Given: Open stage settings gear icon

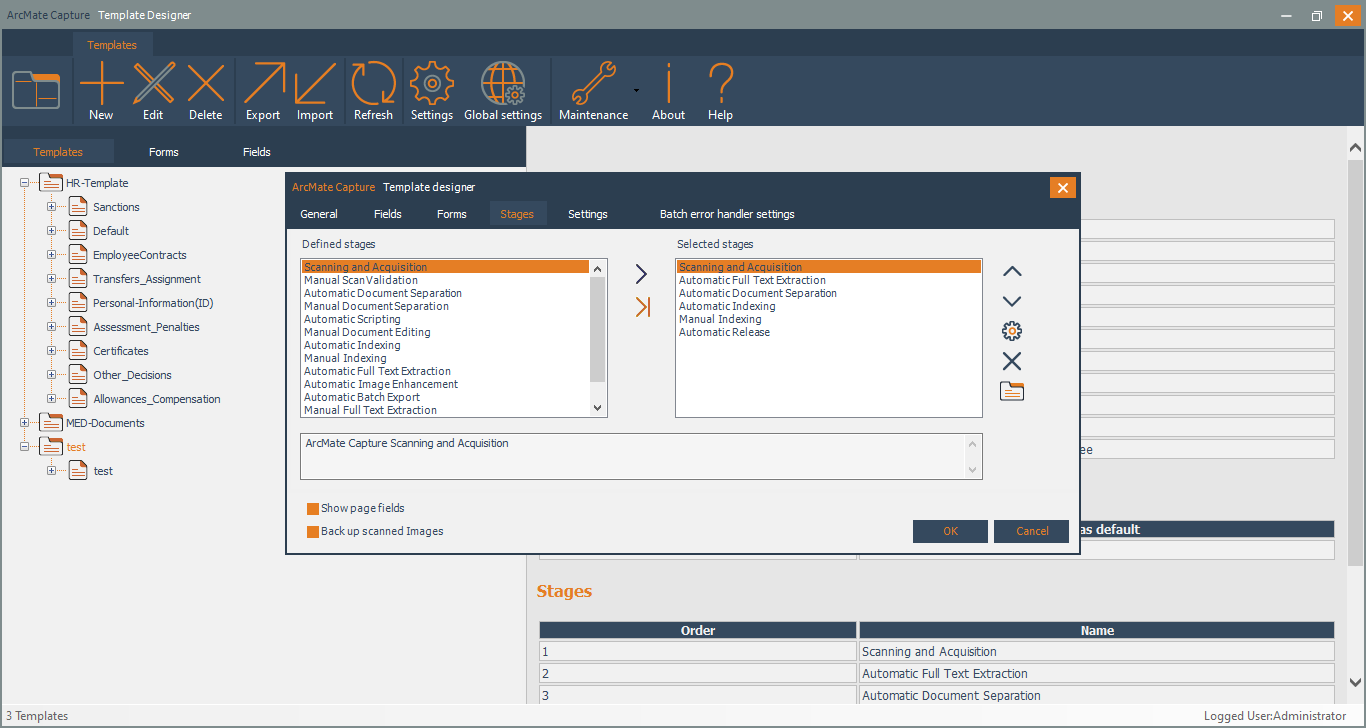Looking at the screenshot, I should coord(1012,331).
